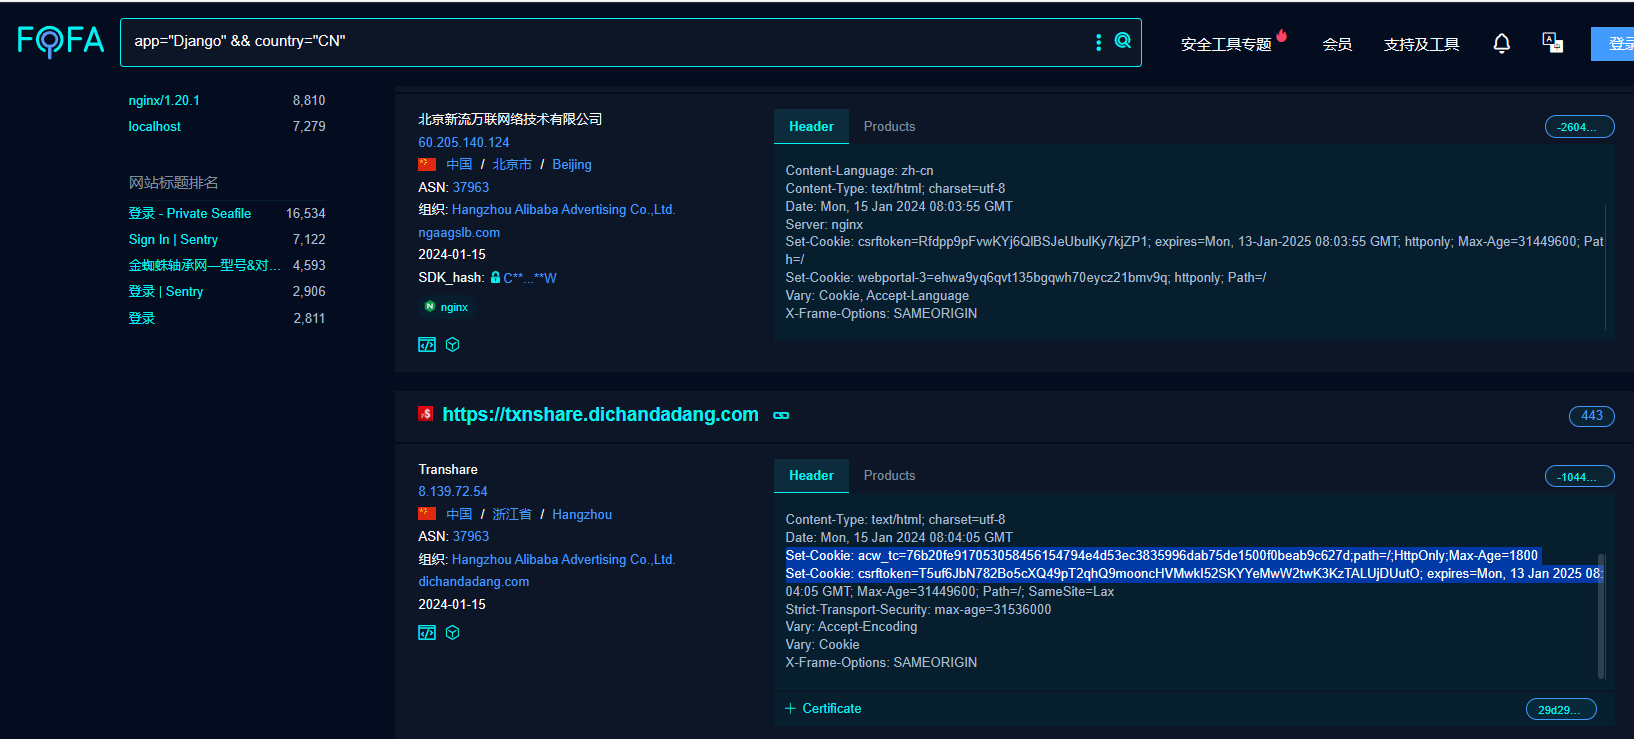Image resolution: width=1634 pixels, height=739 pixels.
Task: Click the SDK_hash value C**...**W
Action: pyautogui.click(x=530, y=278)
